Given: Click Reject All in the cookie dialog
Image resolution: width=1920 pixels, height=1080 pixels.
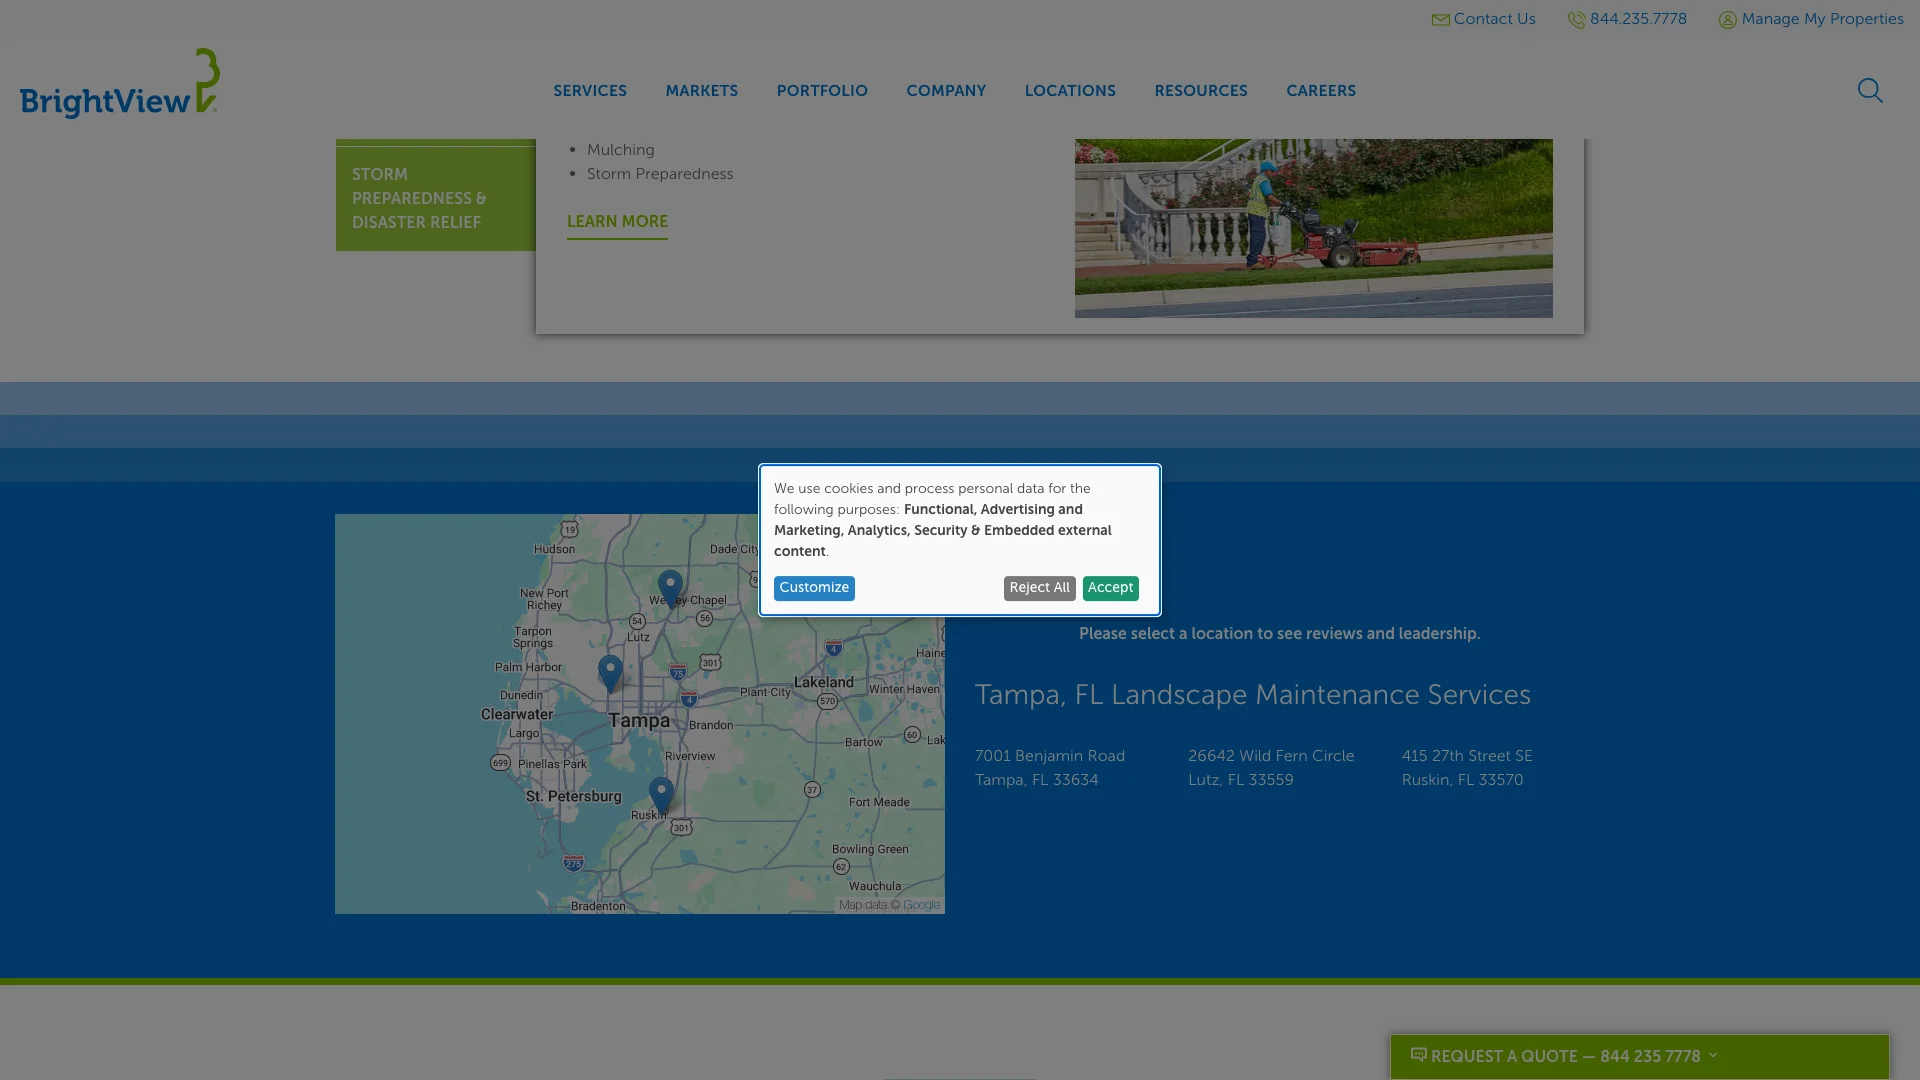Looking at the screenshot, I should [x=1039, y=588].
